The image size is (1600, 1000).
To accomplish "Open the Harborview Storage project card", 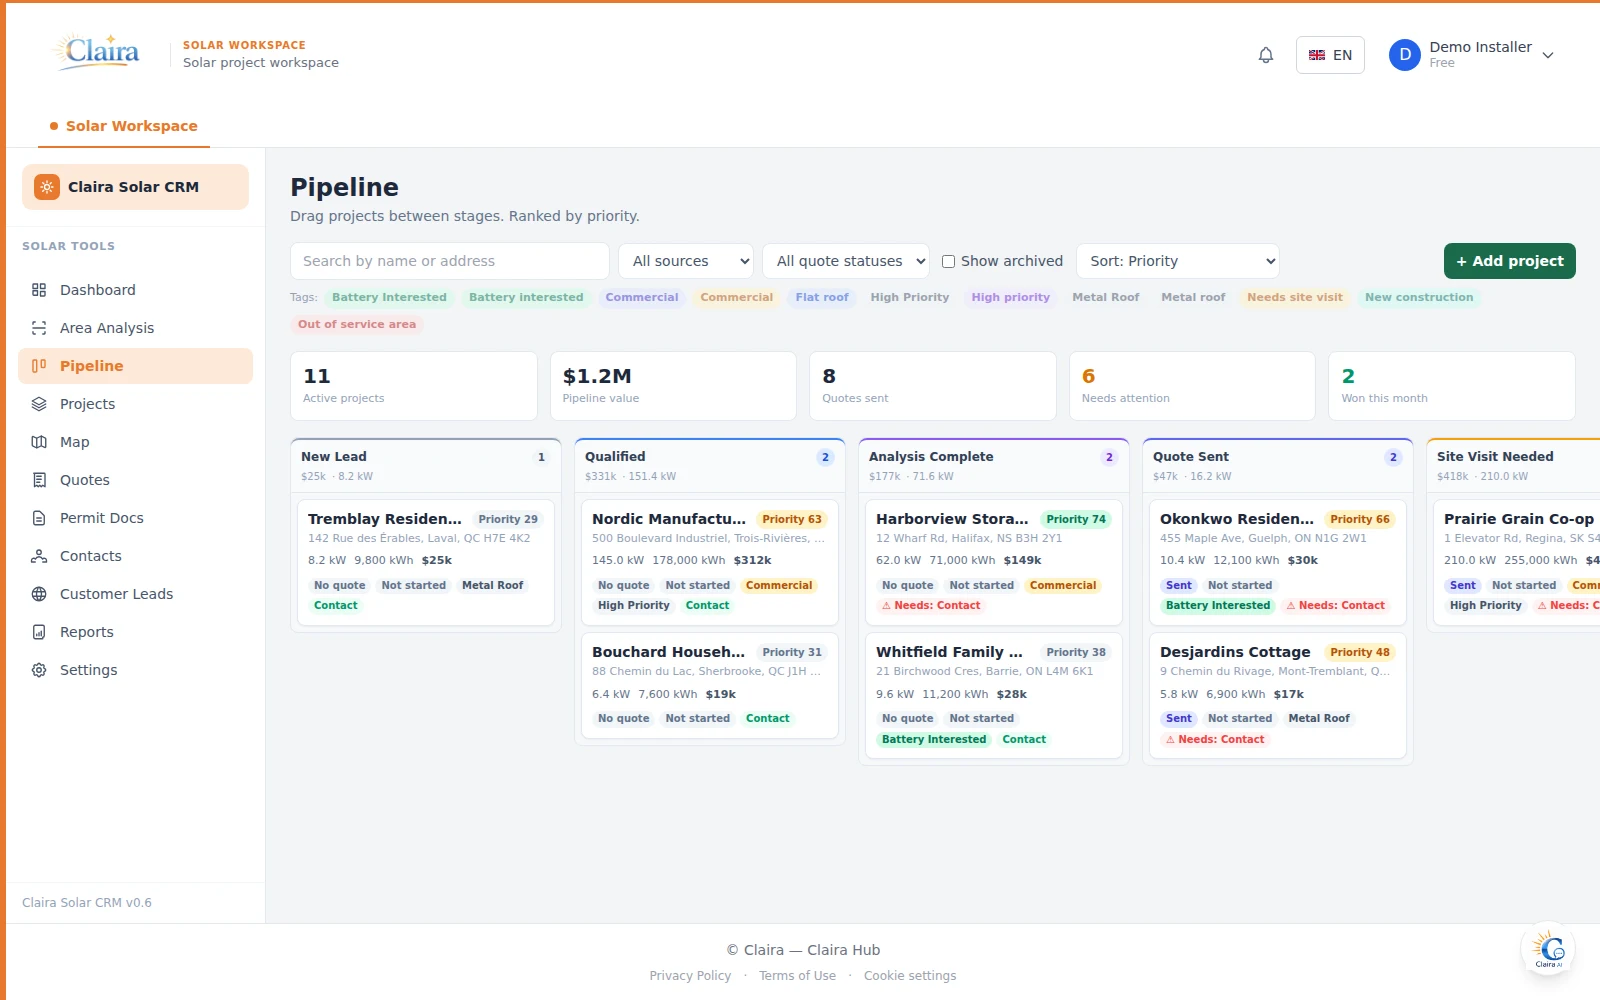I will pyautogui.click(x=993, y=562).
